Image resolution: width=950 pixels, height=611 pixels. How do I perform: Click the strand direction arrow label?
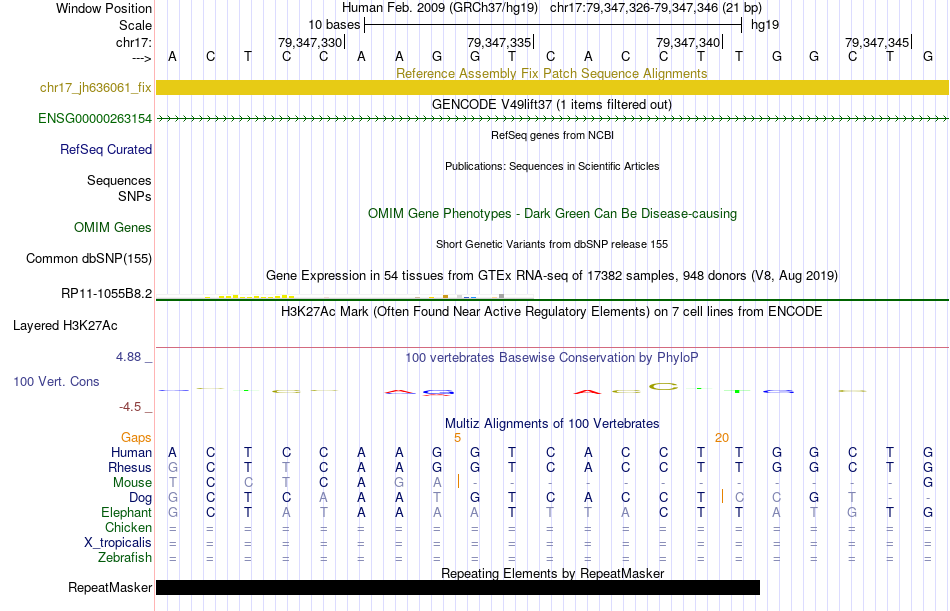(x=142, y=58)
